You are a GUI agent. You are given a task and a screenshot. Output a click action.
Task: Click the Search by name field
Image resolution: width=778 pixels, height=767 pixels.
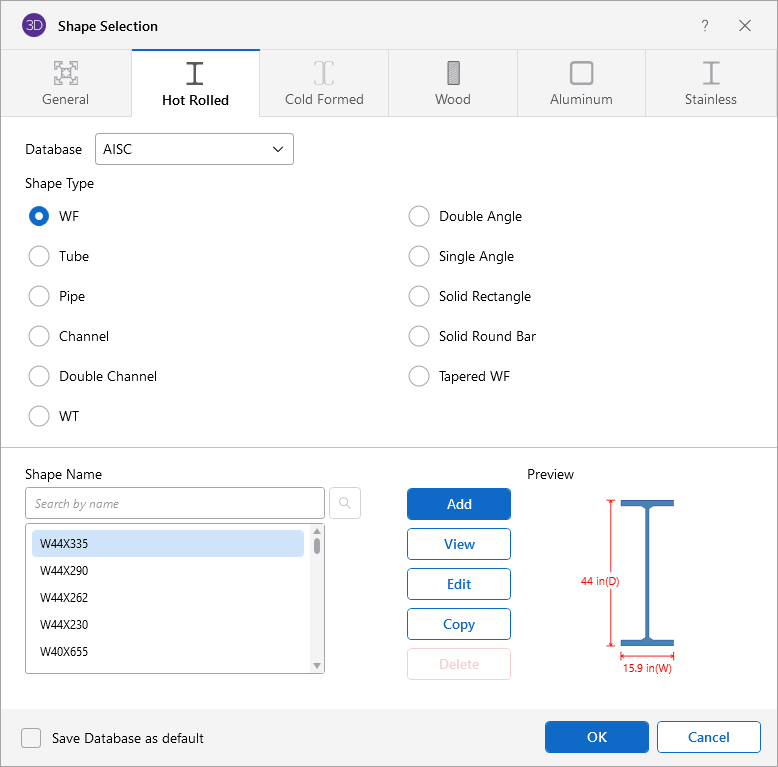coord(175,503)
